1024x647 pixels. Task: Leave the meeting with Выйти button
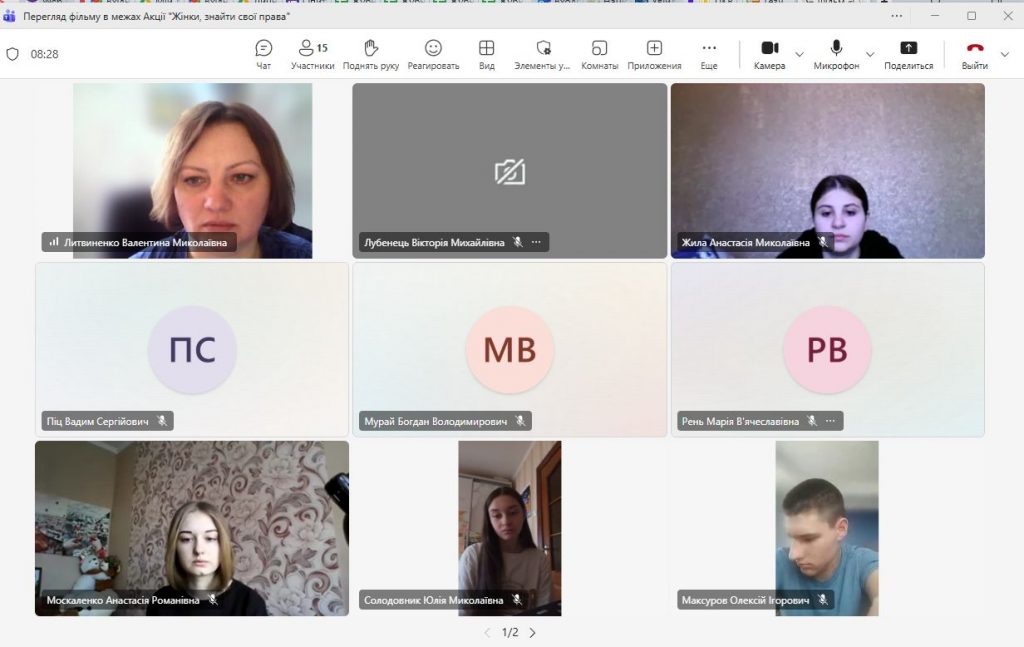(x=974, y=54)
